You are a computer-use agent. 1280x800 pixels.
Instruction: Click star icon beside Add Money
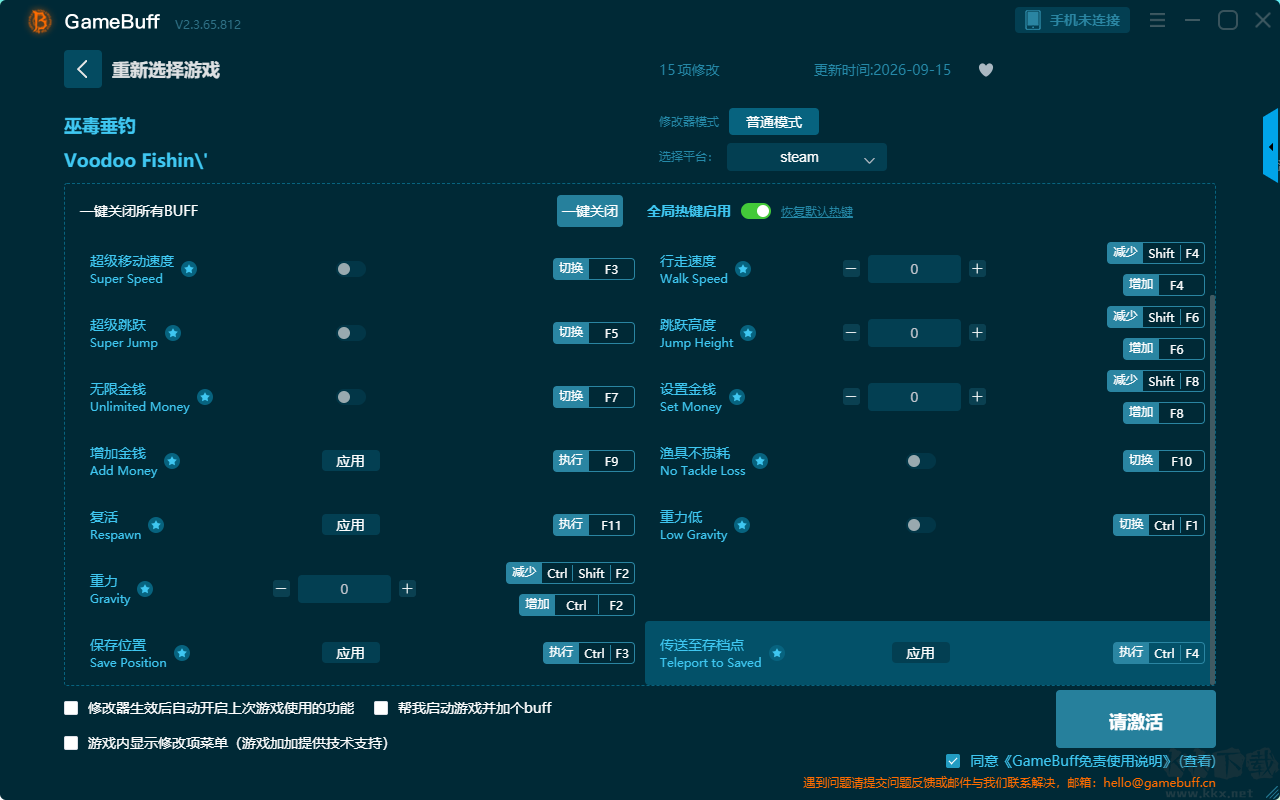[x=172, y=461]
